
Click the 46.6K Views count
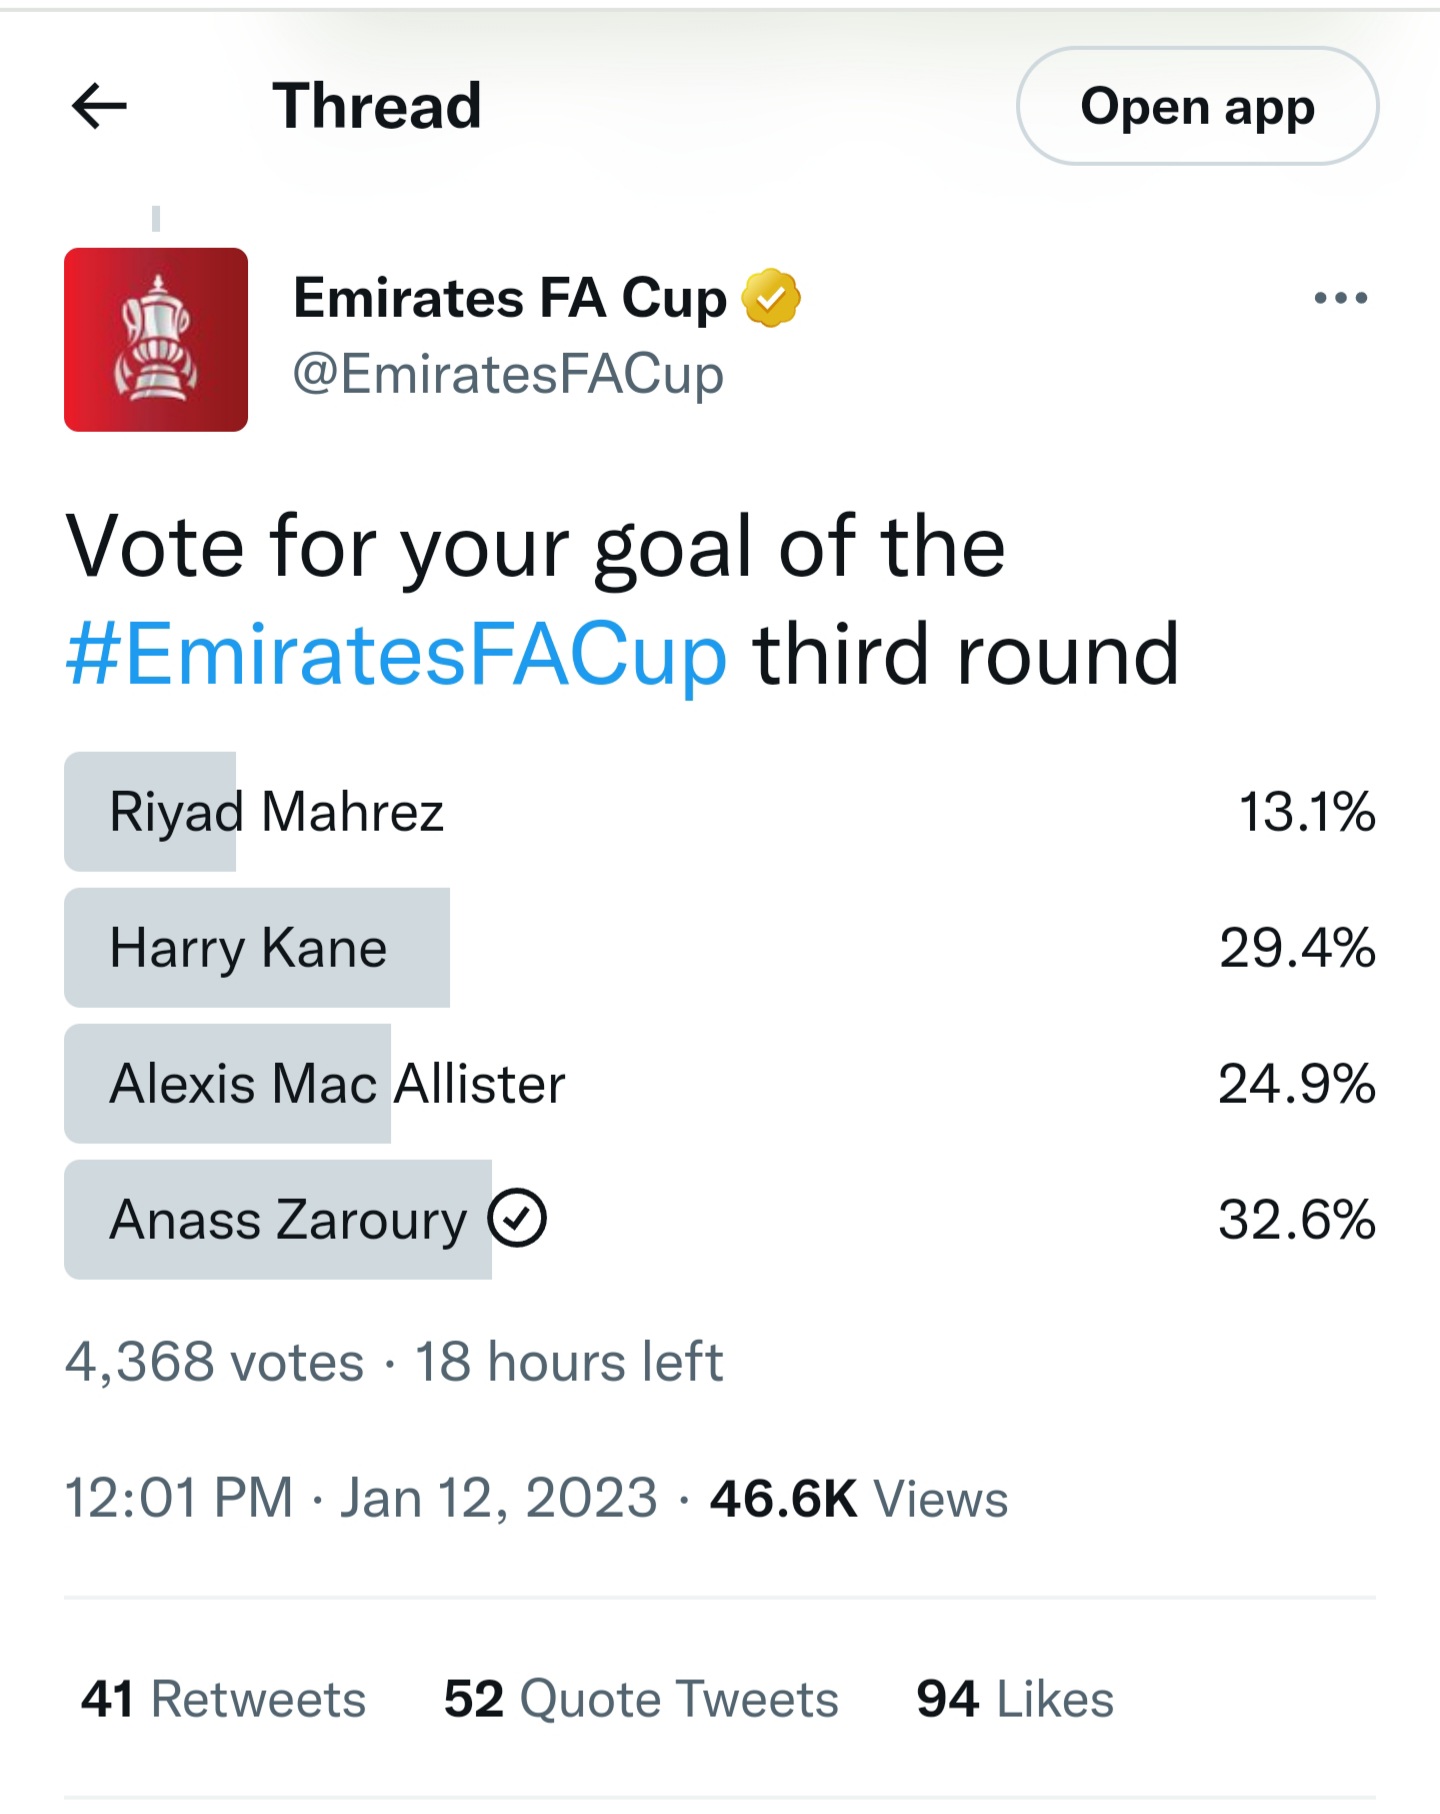(858, 1498)
